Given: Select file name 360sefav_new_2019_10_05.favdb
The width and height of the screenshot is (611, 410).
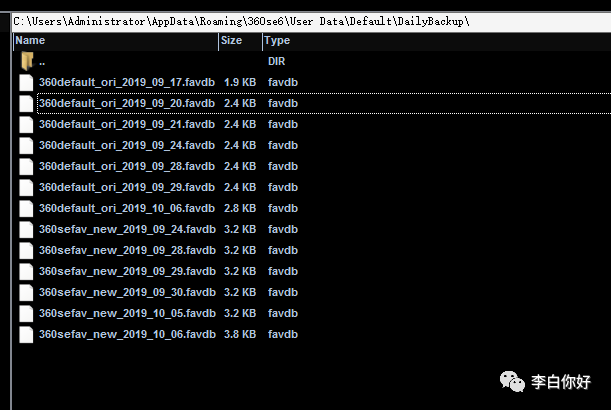Looking at the screenshot, I should (x=127, y=314).
